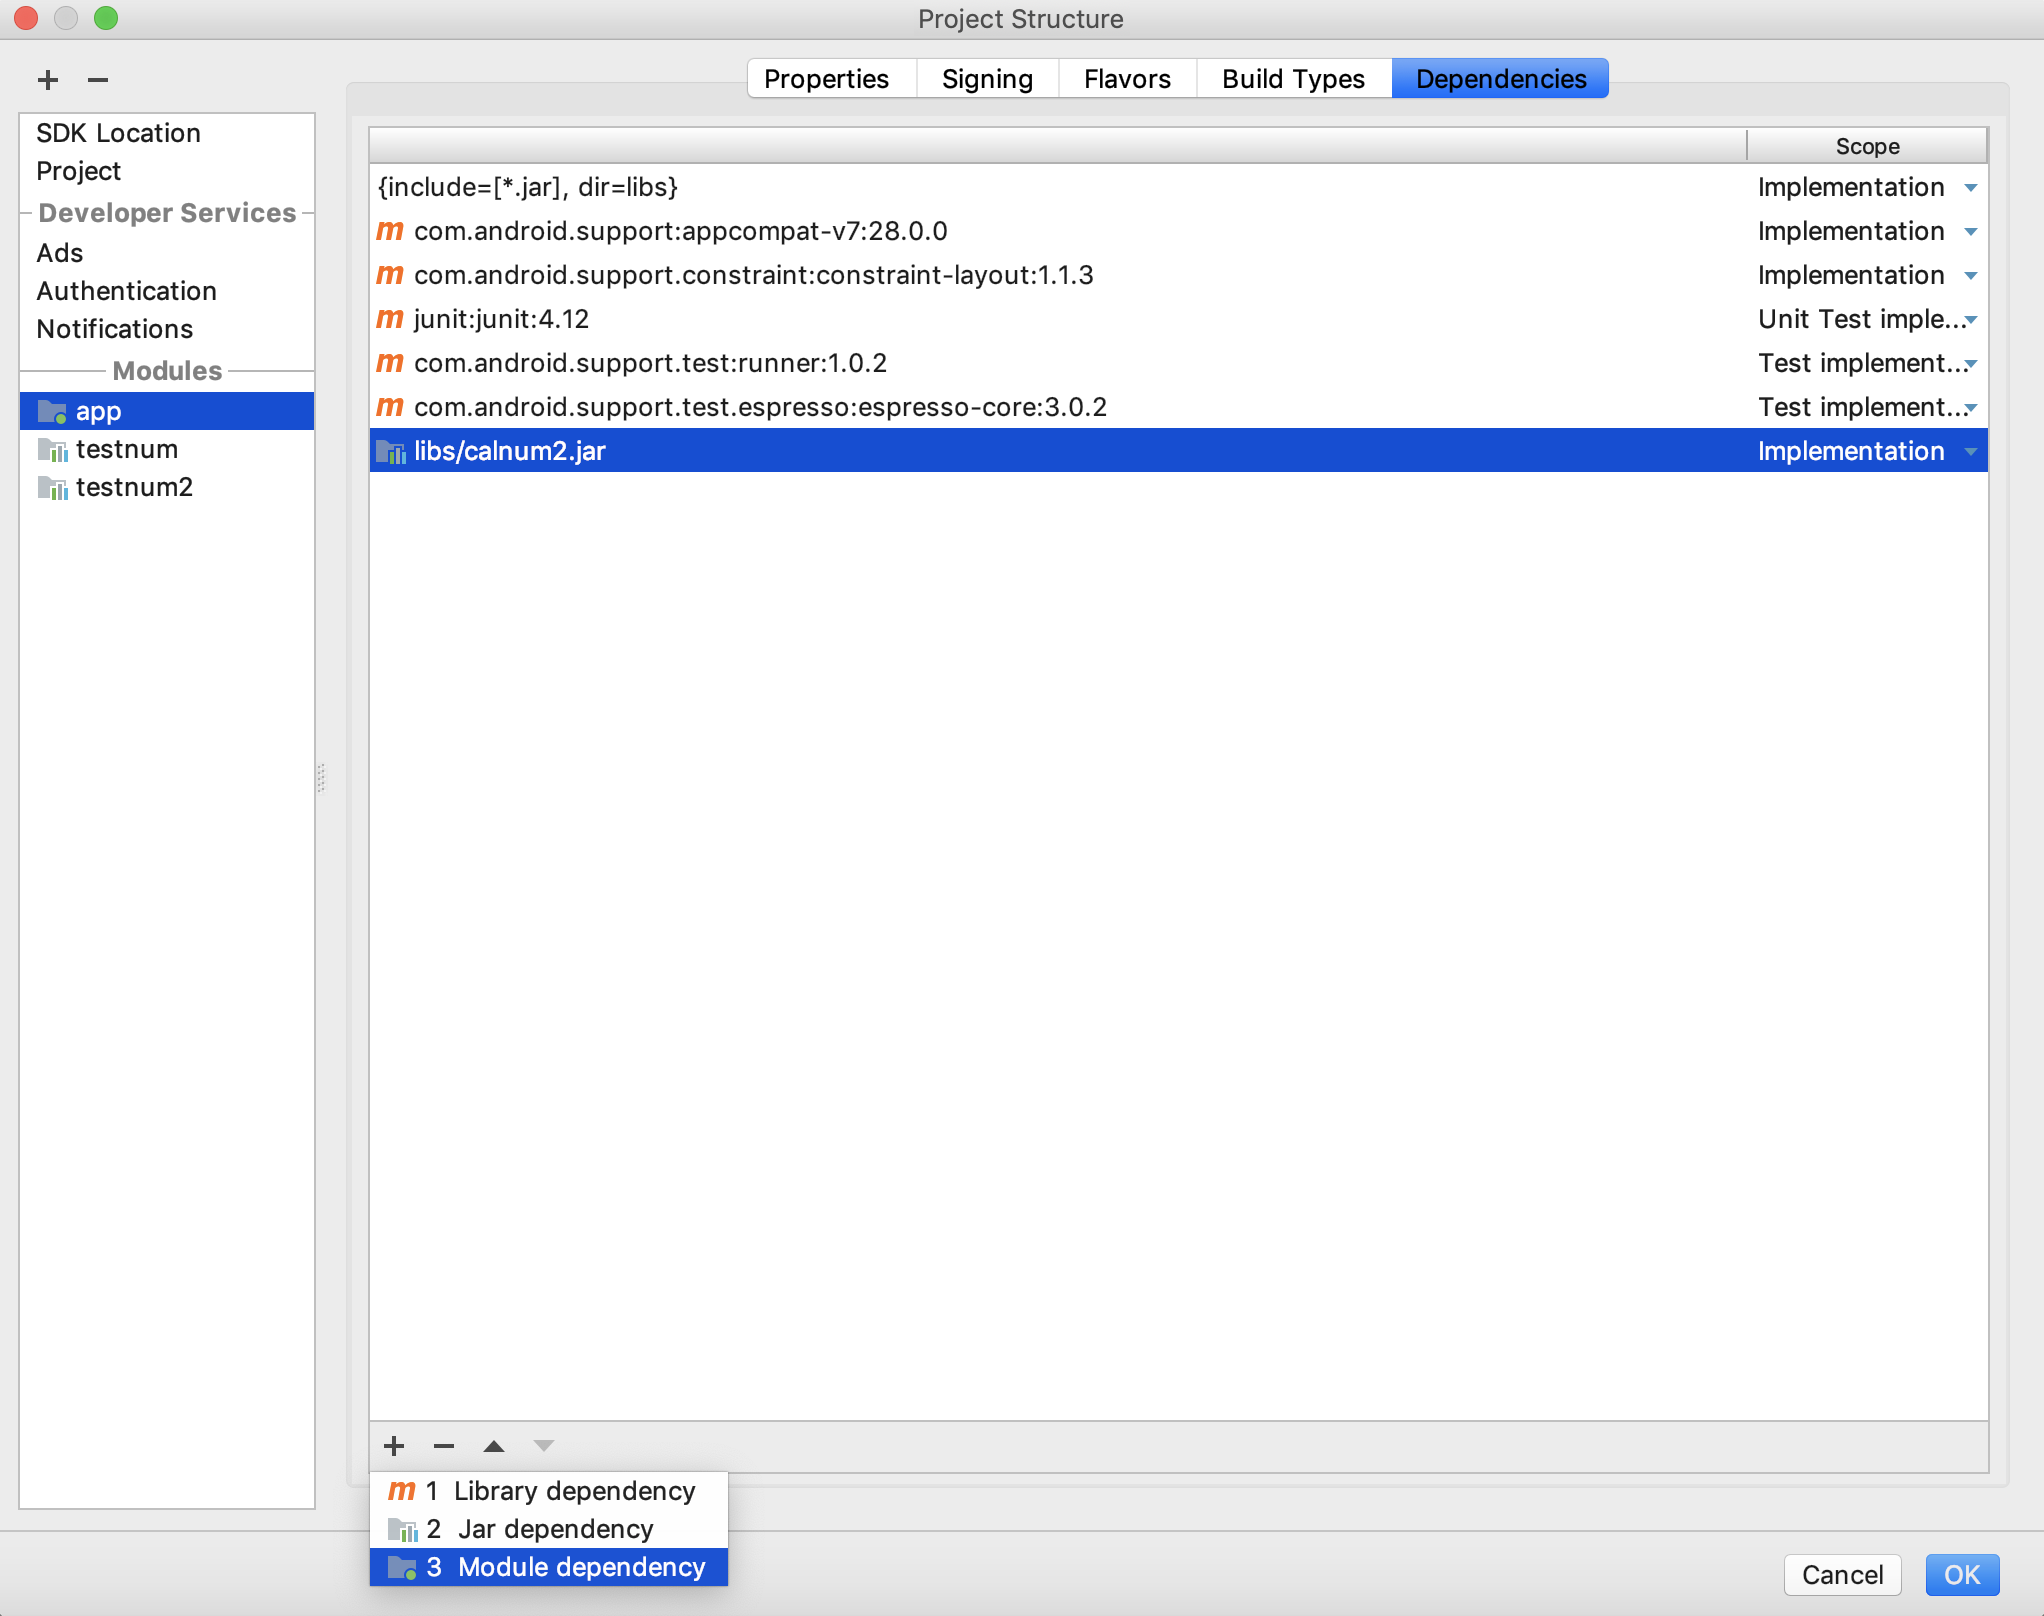Open Authentication under Developer Services
This screenshot has height=1616, width=2044.
(x=126, y=291)
